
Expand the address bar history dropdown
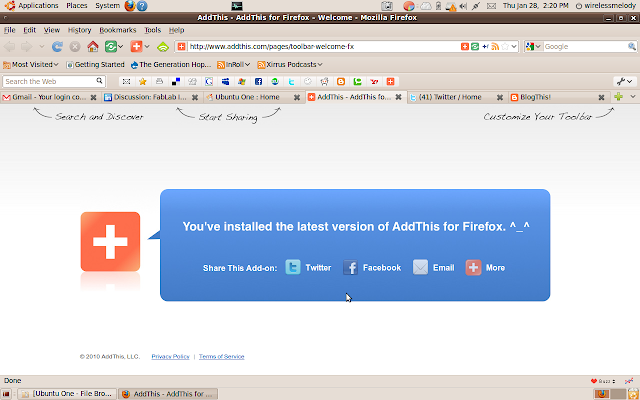tap(514, 47)
